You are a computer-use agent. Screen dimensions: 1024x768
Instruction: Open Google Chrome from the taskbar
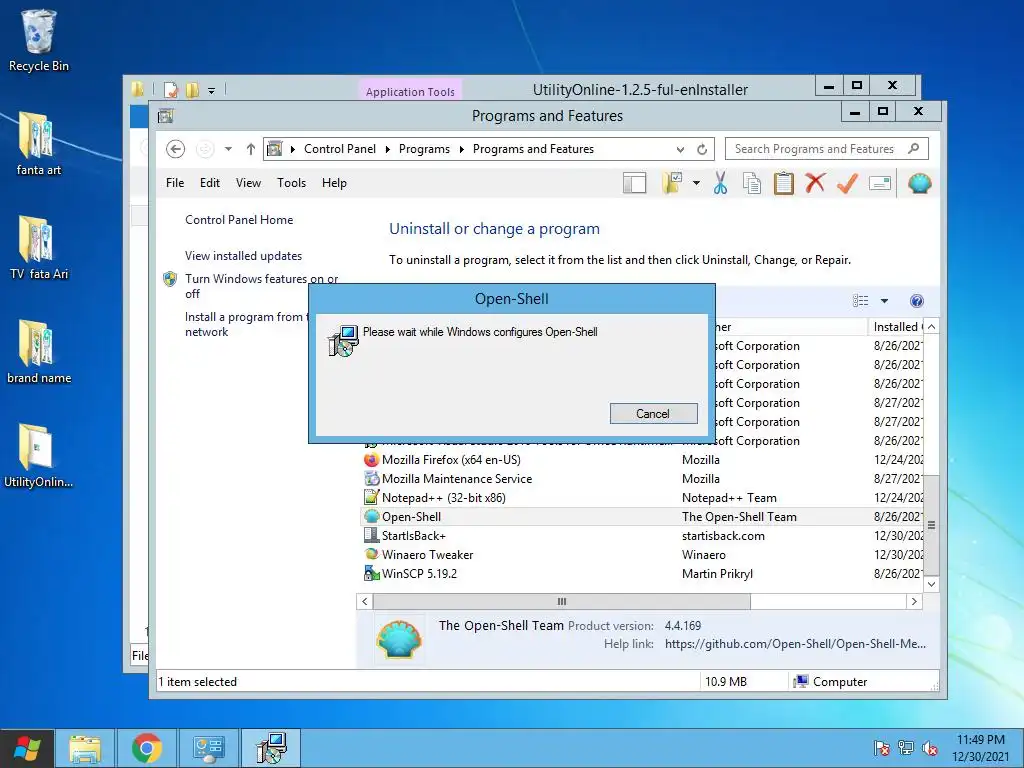pos(147,748)
